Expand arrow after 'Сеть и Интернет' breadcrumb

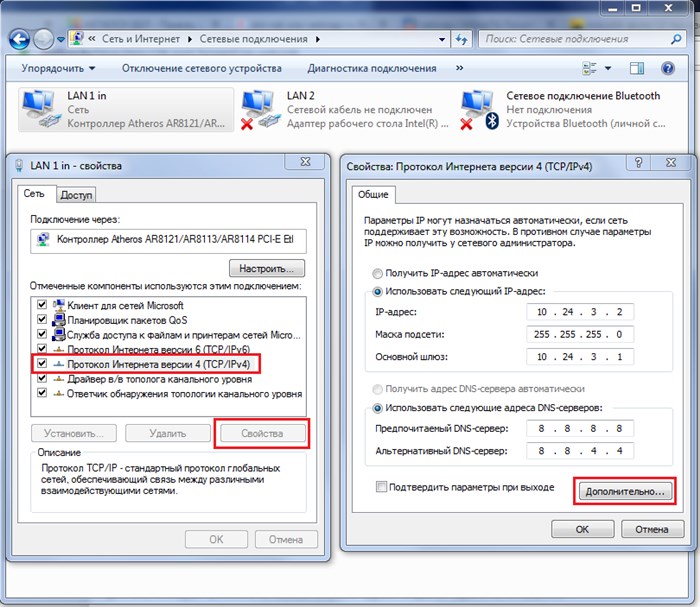pos(190,39)
